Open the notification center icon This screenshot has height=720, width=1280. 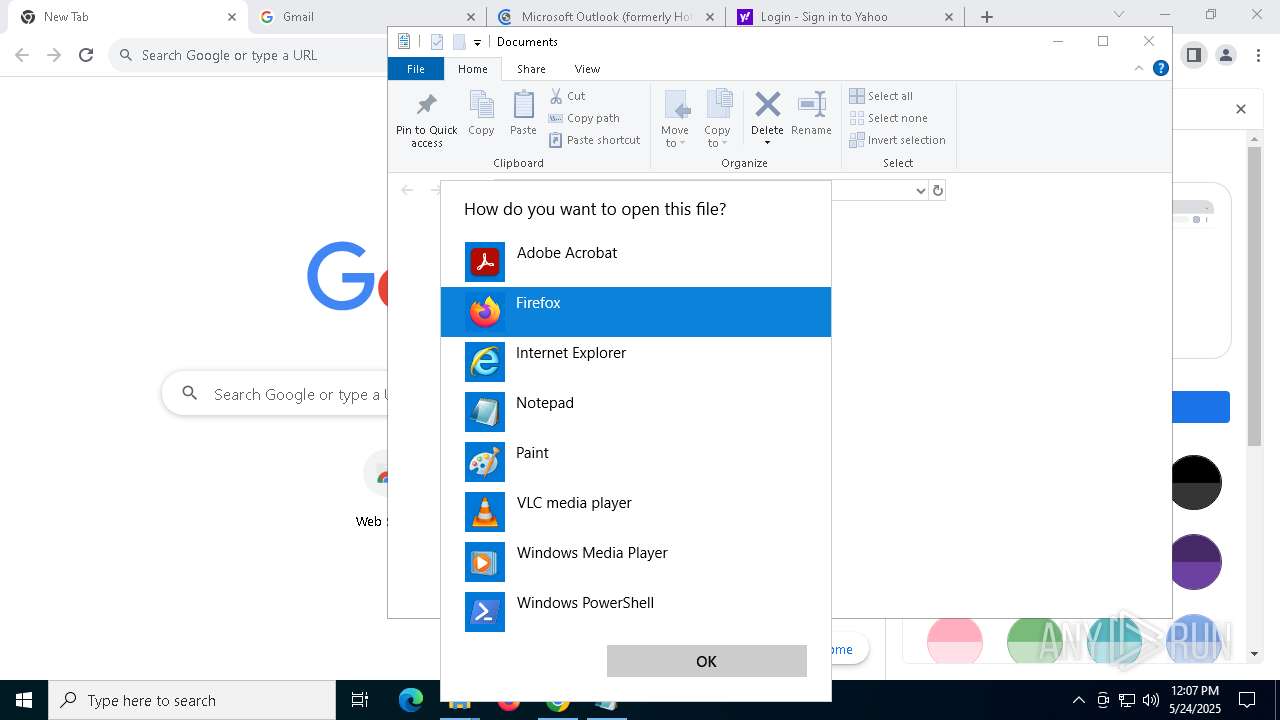tap(1247, 700)
